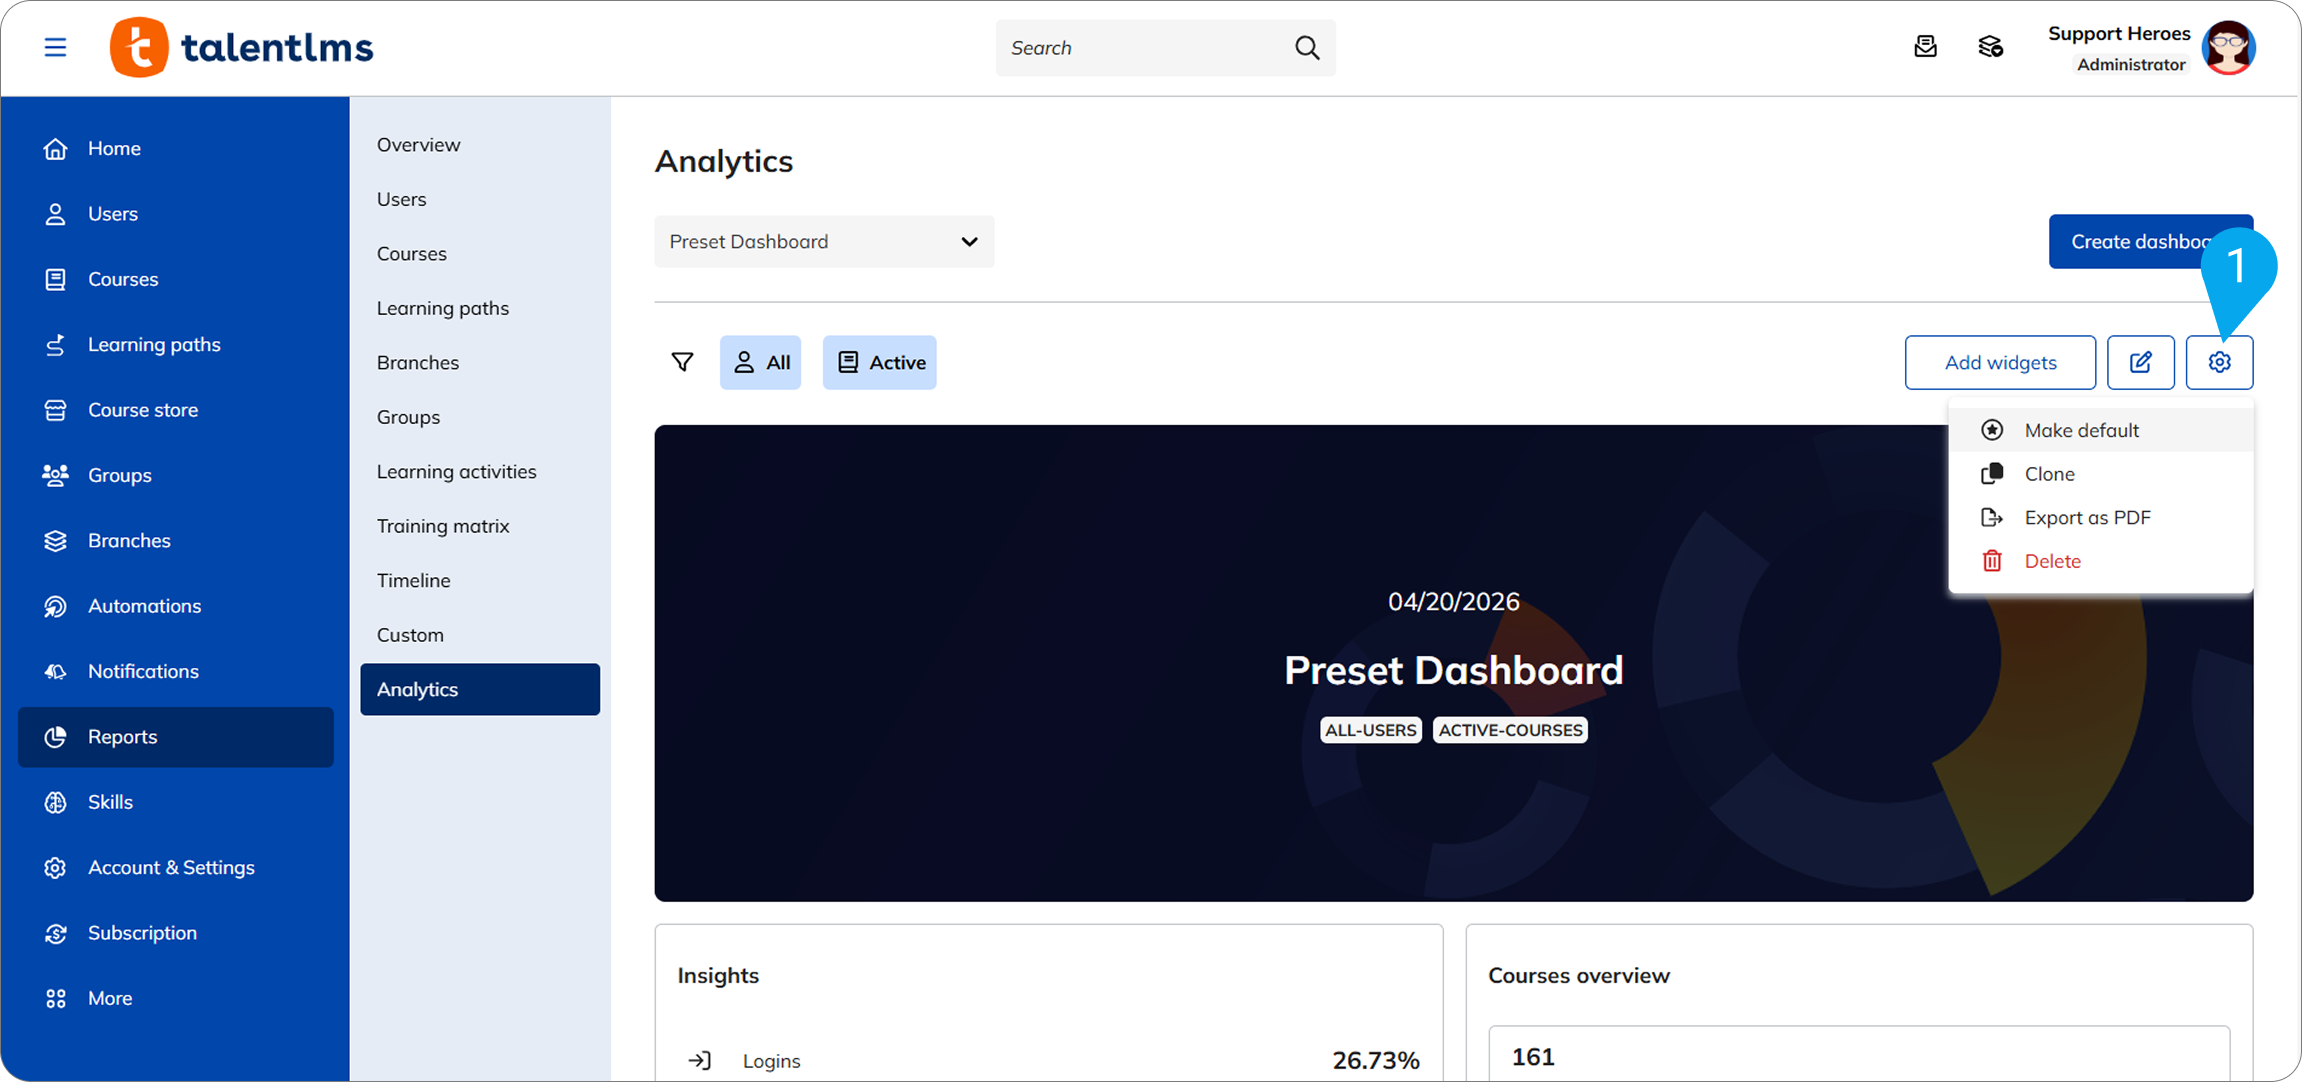Click the Preset Dashboard banner title
2302x1082 pixels.
[1453, 670]
